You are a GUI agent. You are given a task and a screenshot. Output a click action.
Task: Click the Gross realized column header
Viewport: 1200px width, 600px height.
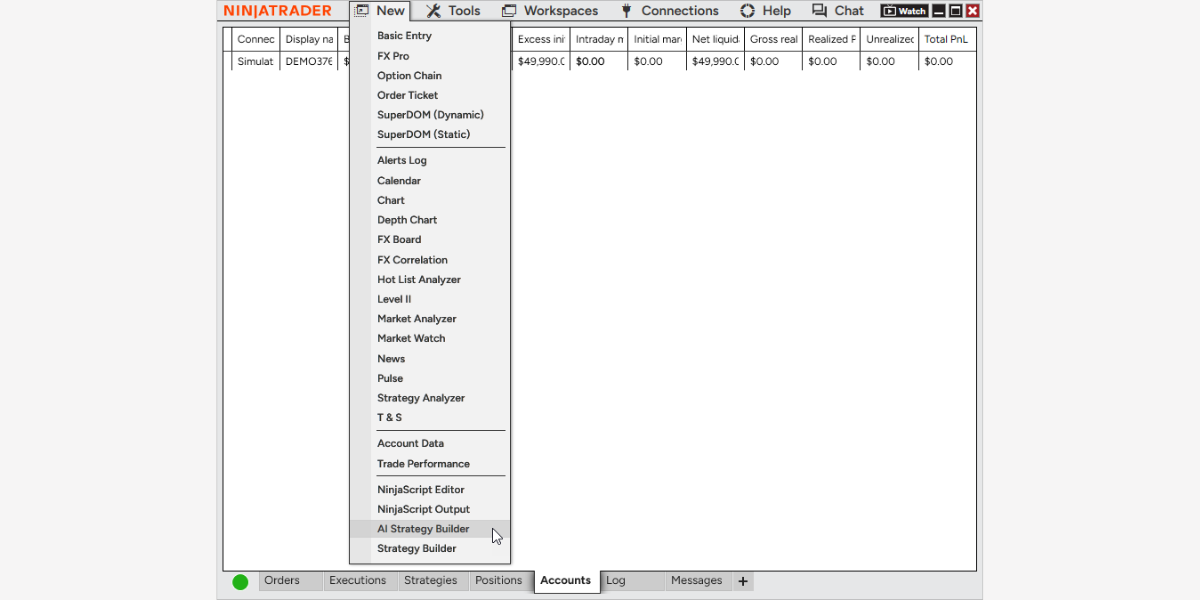coord(773,39)
